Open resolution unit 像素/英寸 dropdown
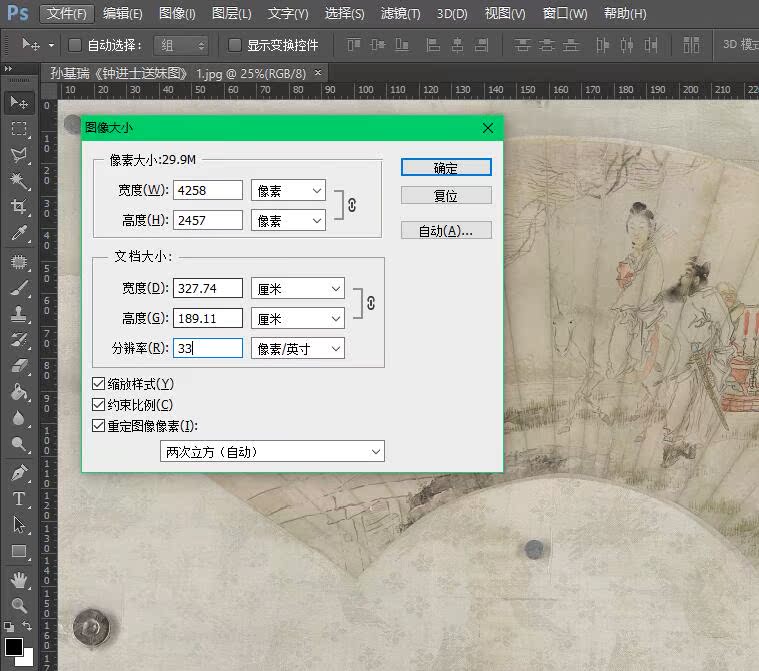This screenshot has width=759, height=671. [298, 349]
